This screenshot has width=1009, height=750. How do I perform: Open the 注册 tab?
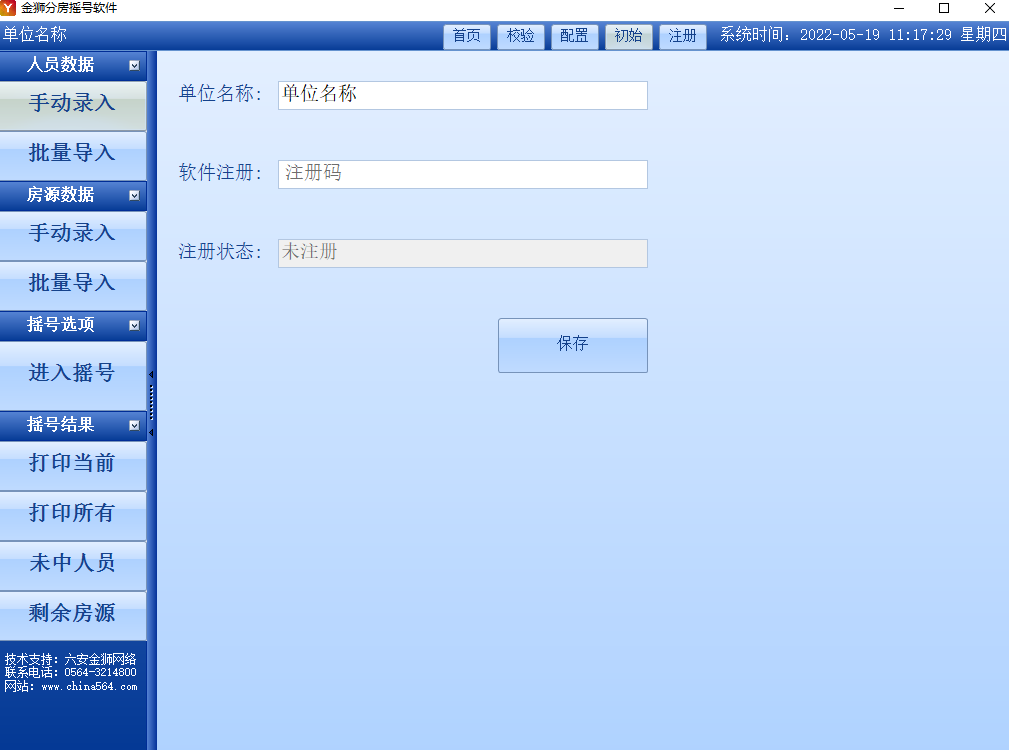682,36
